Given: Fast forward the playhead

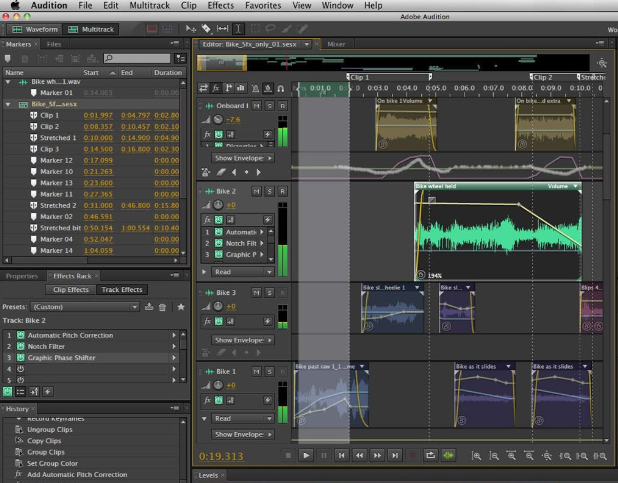Looking at the screenshot, I should [x=377, y=455].
